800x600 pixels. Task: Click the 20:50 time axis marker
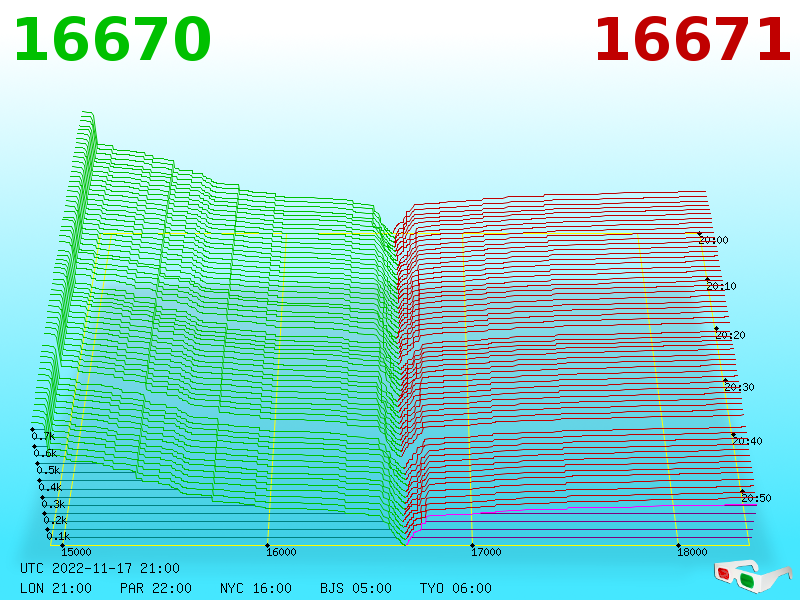[x=756, y=498]
